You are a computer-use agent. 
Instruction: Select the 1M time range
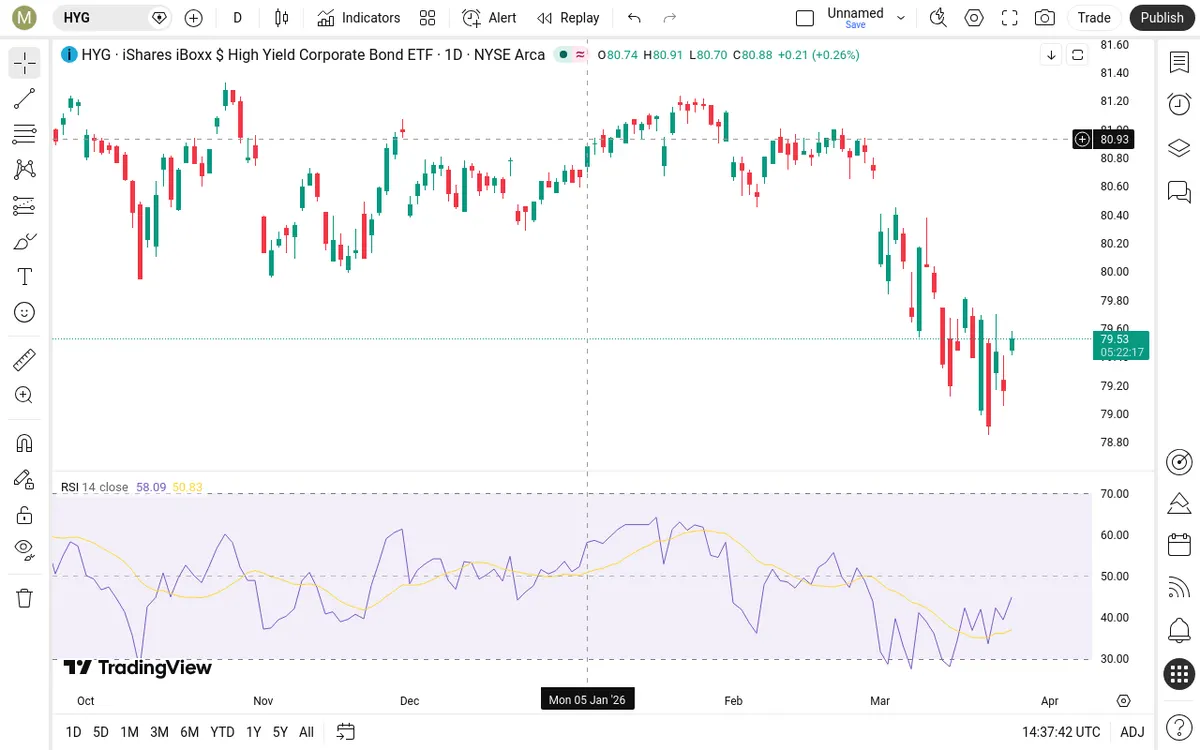pos(129,732)
